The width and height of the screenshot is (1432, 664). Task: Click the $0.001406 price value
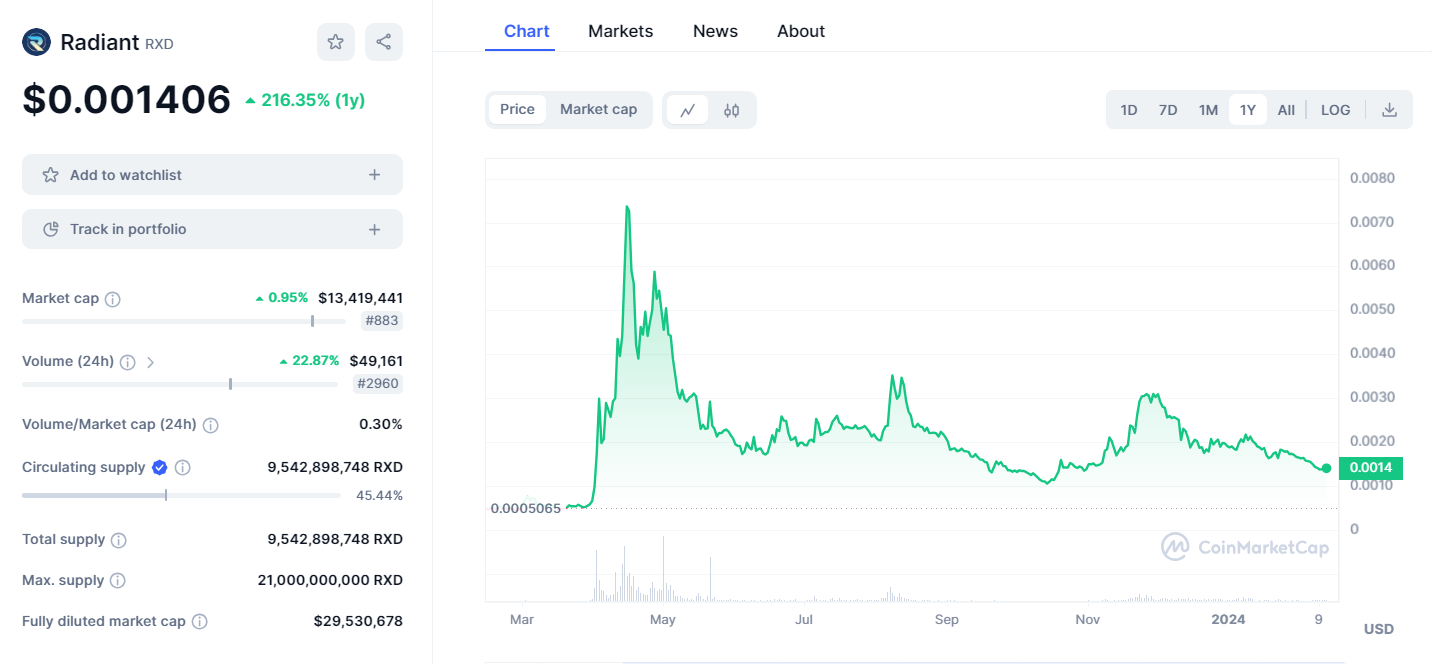point(127,99)
